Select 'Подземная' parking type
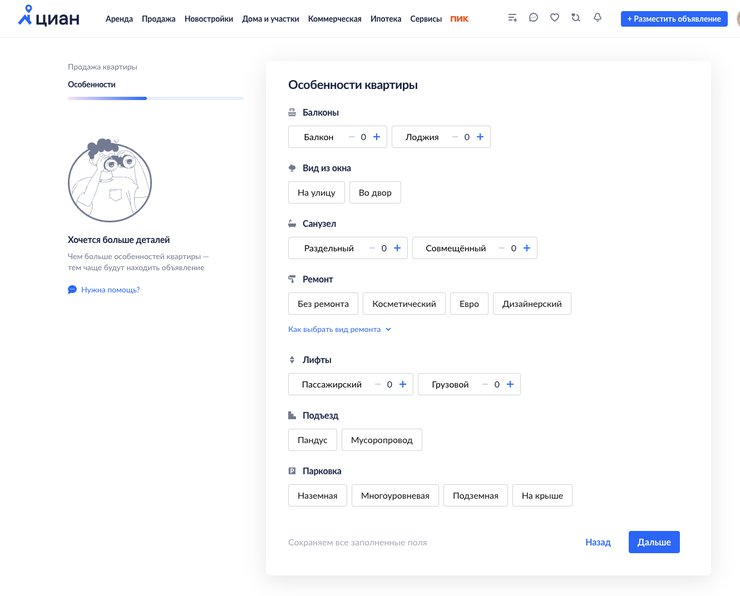The height and width of the screenshot is (596, 740). point(475,496)
